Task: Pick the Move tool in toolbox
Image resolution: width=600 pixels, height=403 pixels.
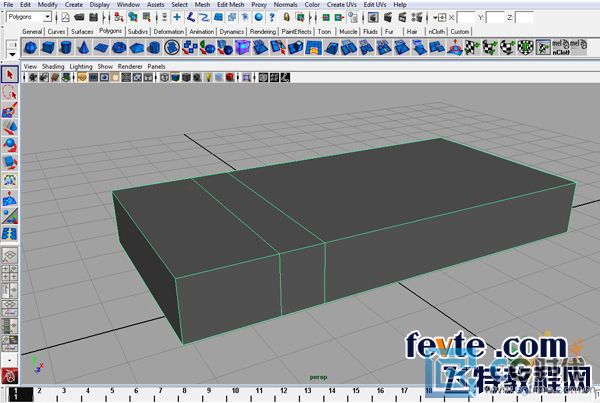Action: [x=10, y=127]
